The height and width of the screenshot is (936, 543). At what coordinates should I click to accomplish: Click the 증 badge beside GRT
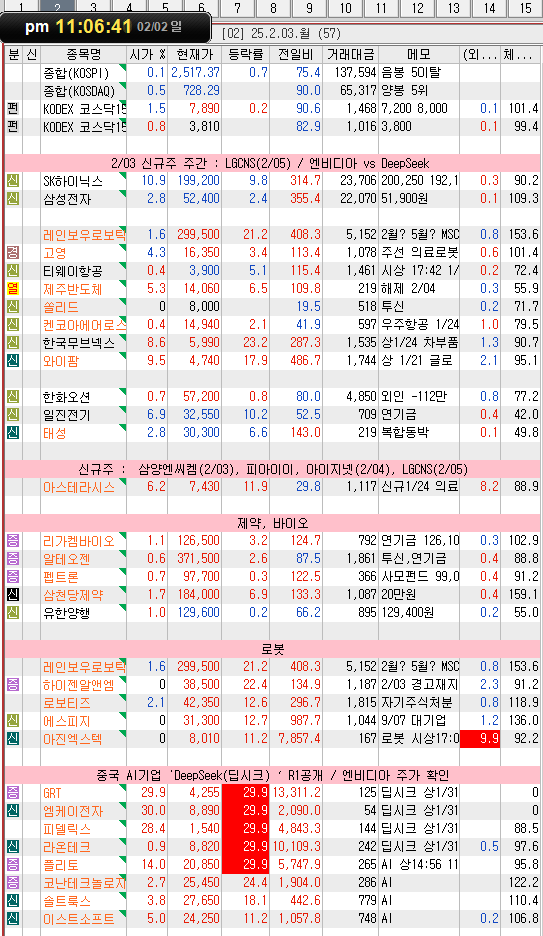coord(13,792)
